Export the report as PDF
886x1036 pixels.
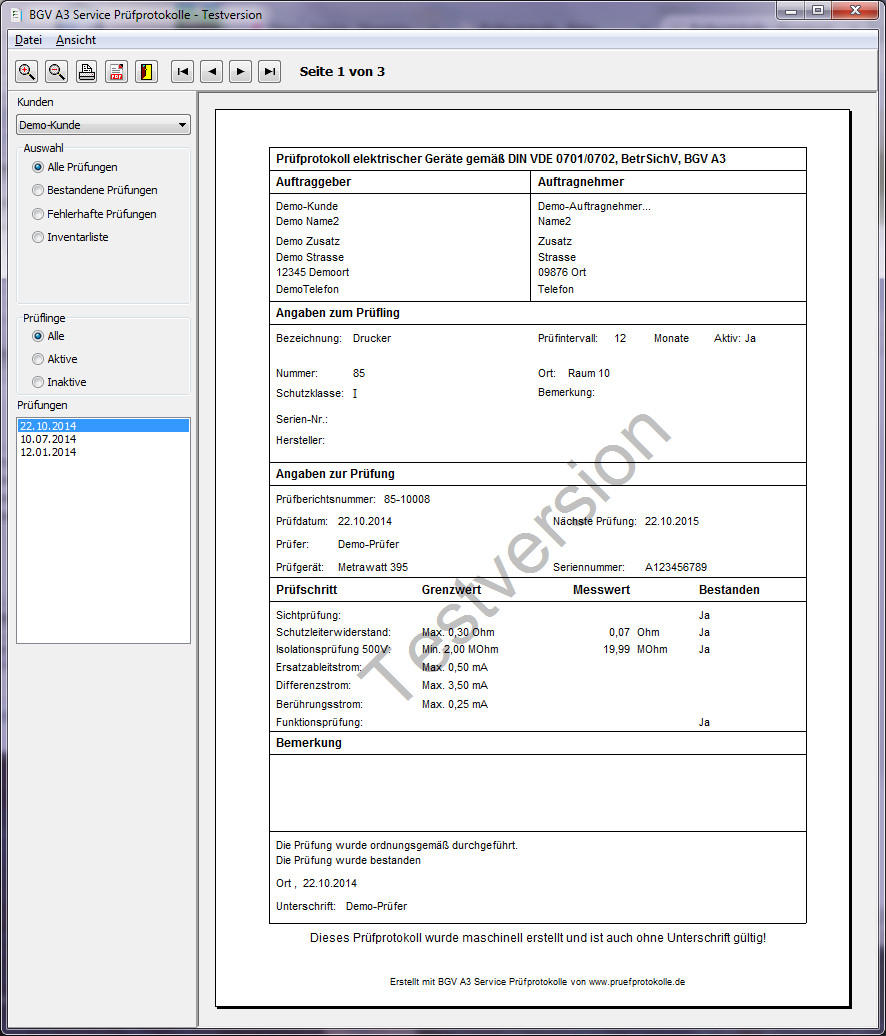click(117, 71)
